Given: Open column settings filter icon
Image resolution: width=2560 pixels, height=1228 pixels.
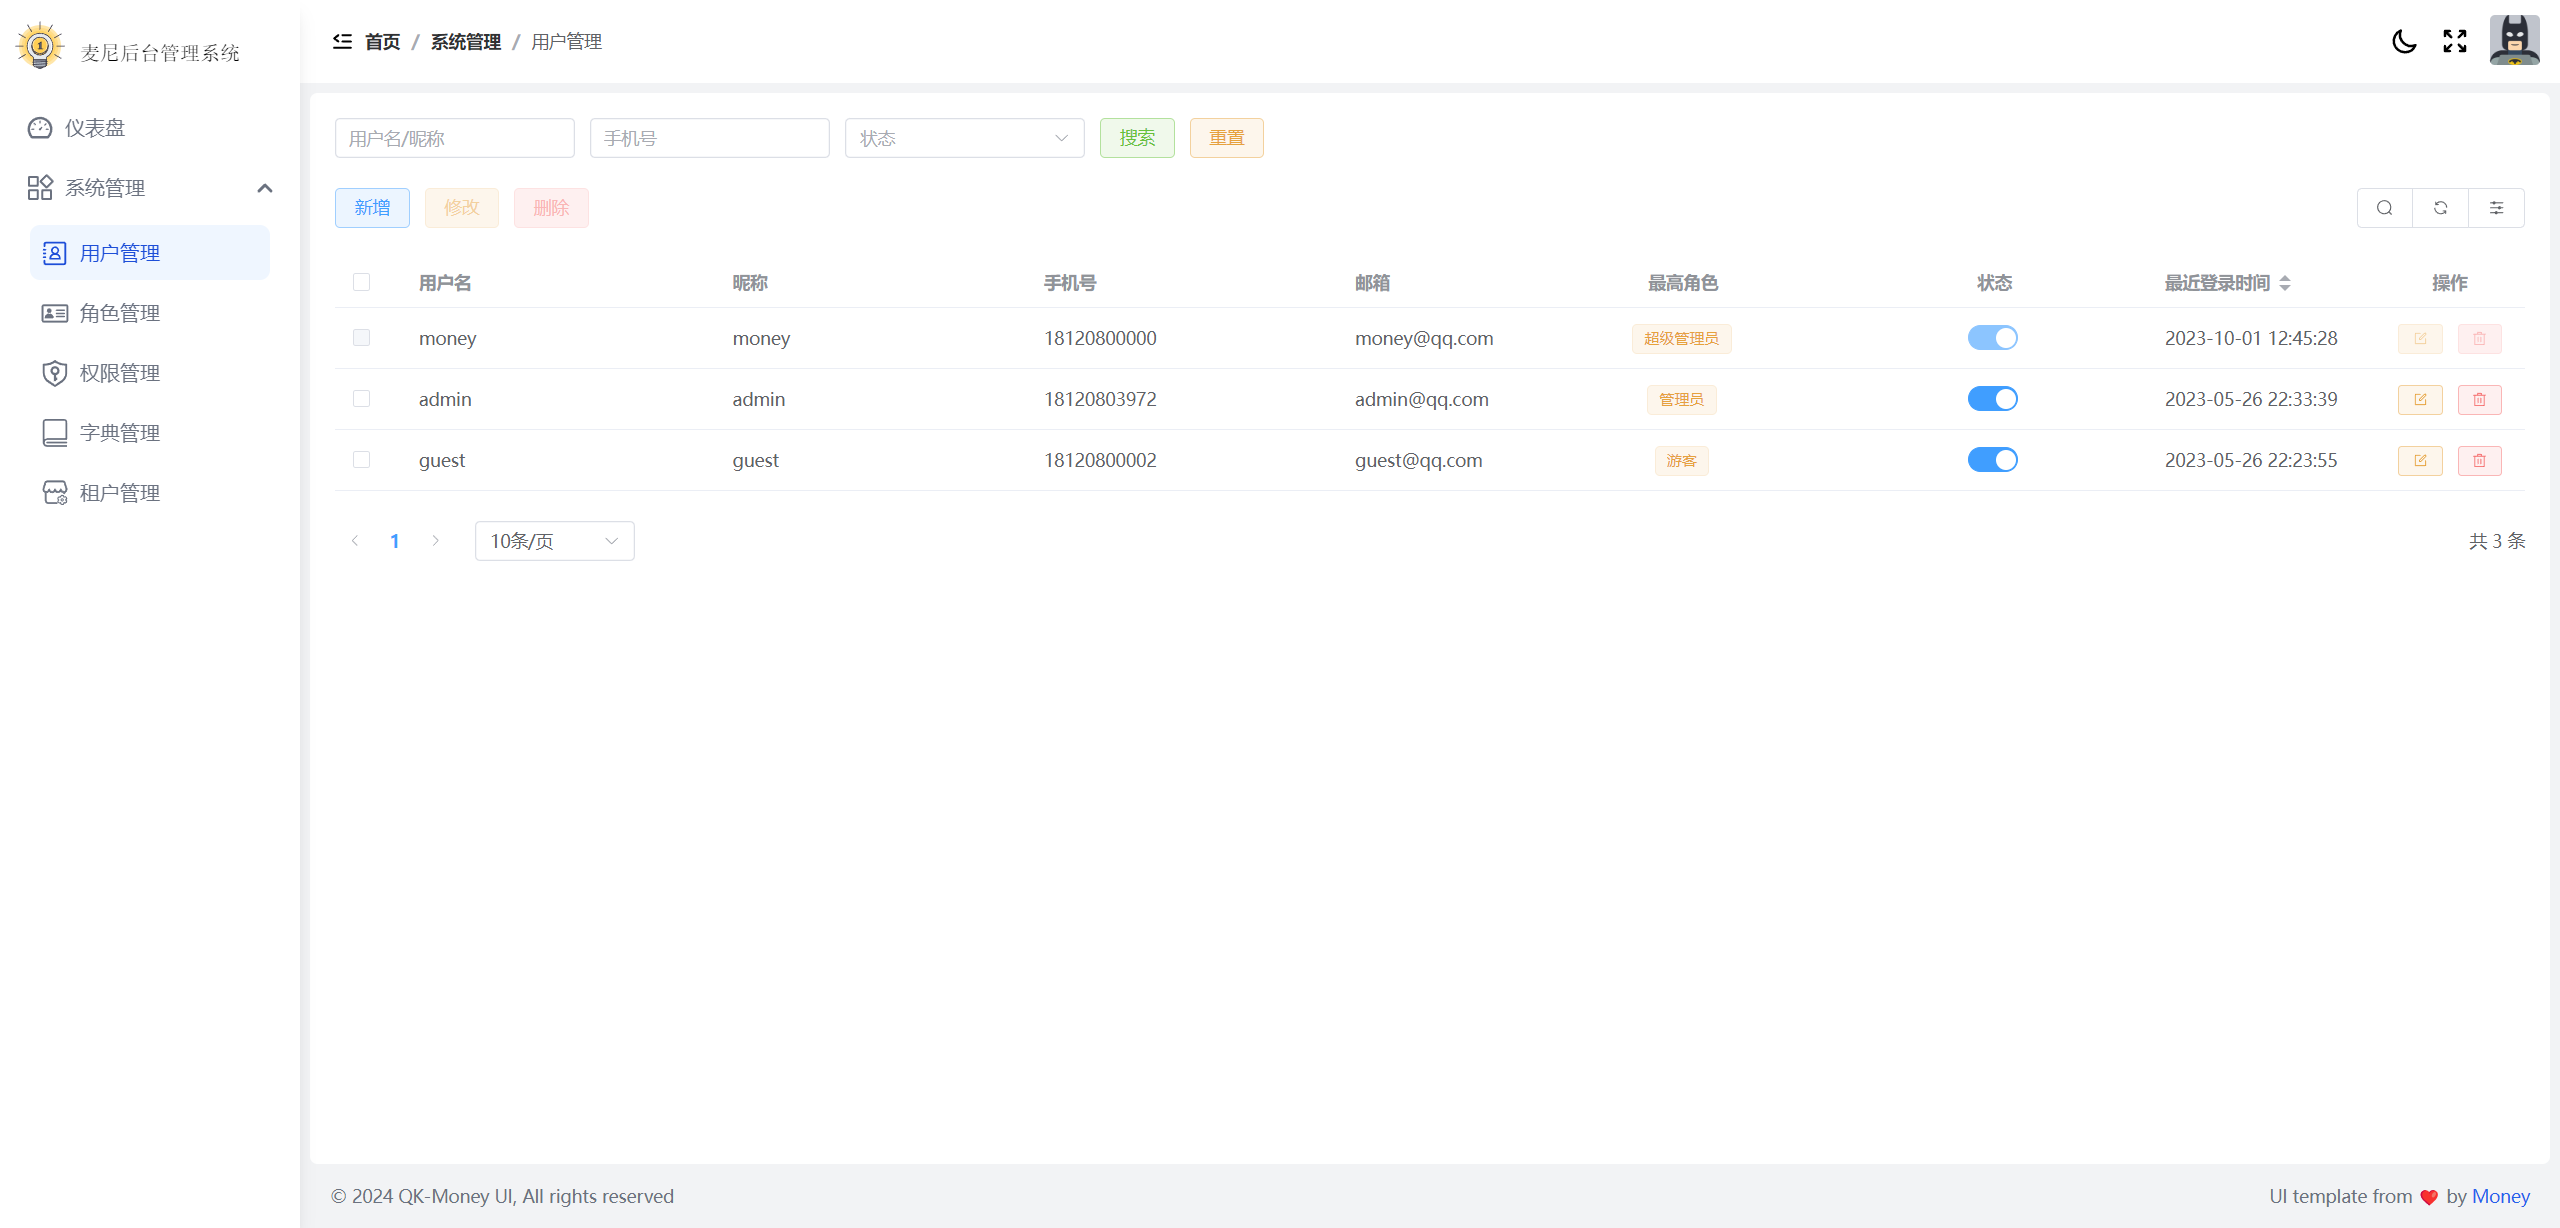Looking at the screenshot, I should click(2496, 208).
